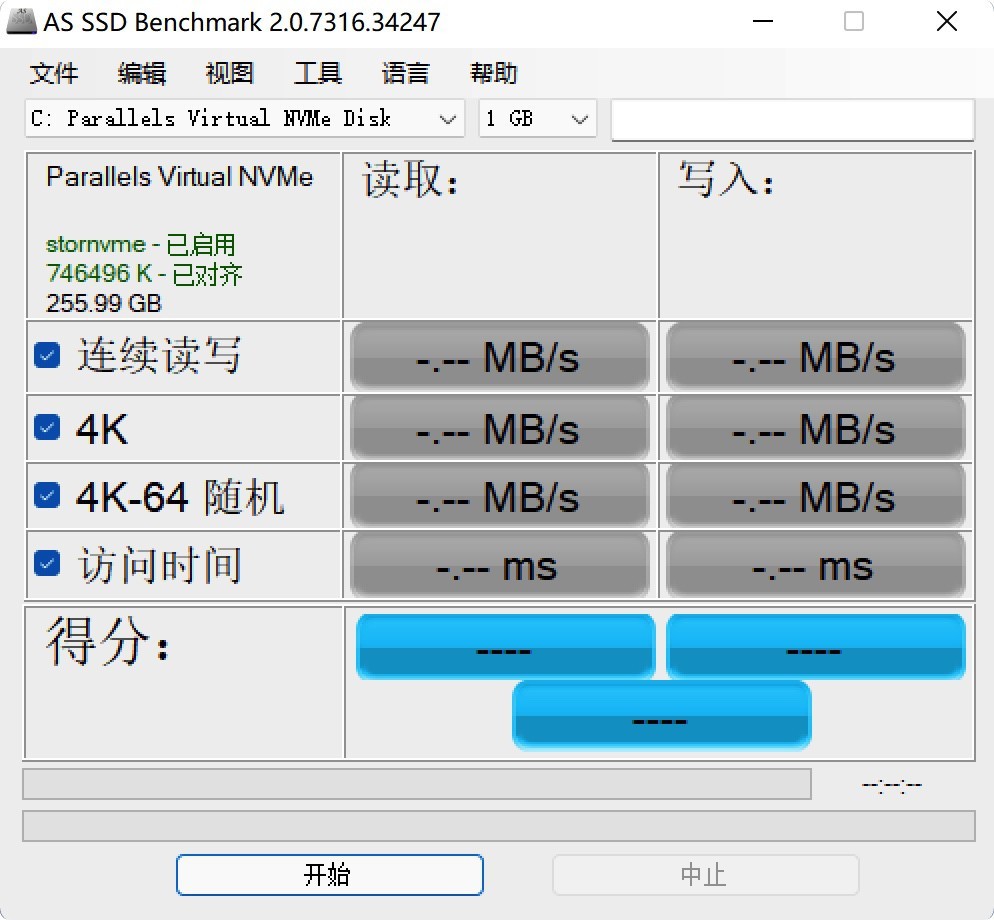
Task: Click the blue total score field
Action: (x=661, y=715)
